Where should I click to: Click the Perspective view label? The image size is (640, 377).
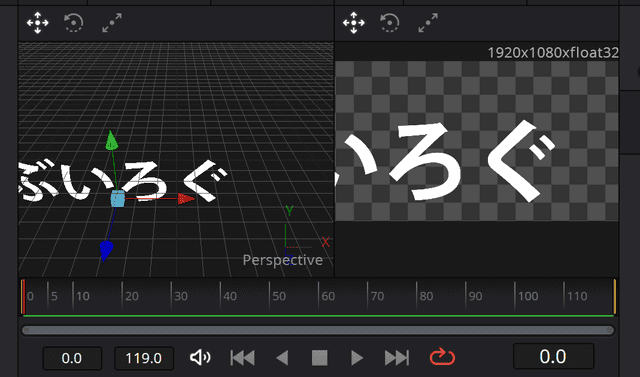coord(282,260)
